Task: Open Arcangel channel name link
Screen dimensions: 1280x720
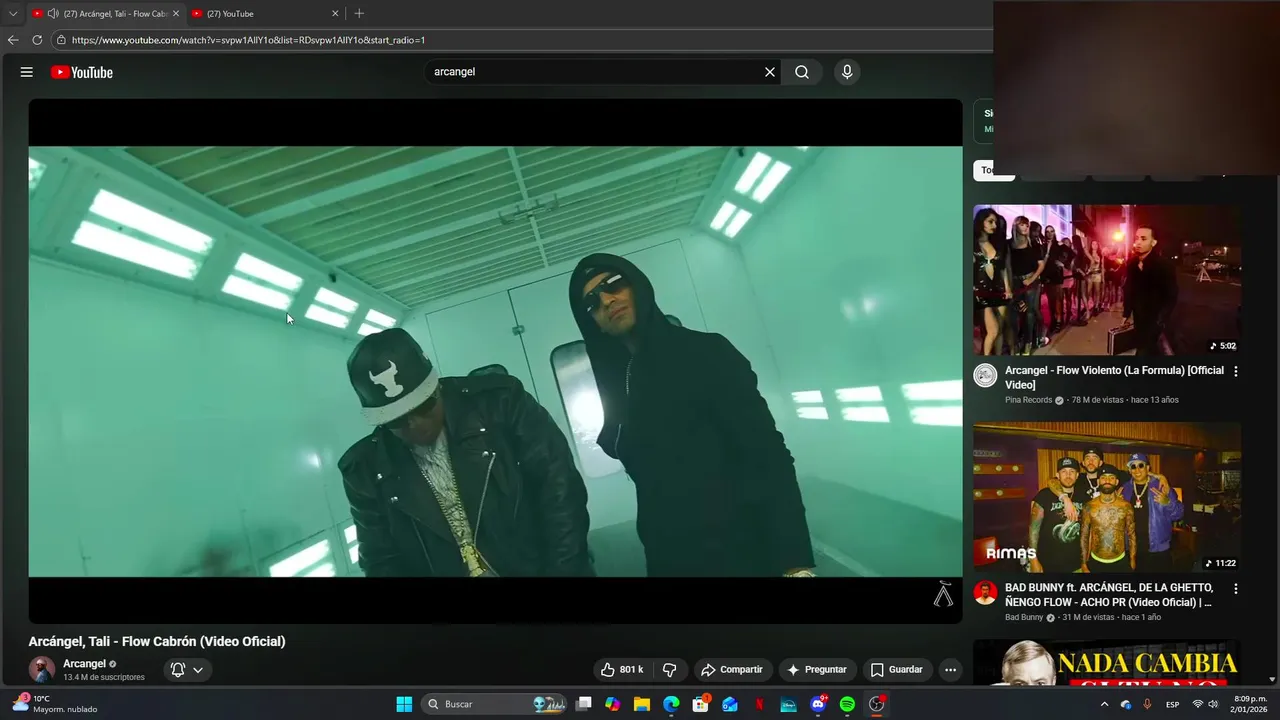Action: pyautogui.click(x=84, y=664)
